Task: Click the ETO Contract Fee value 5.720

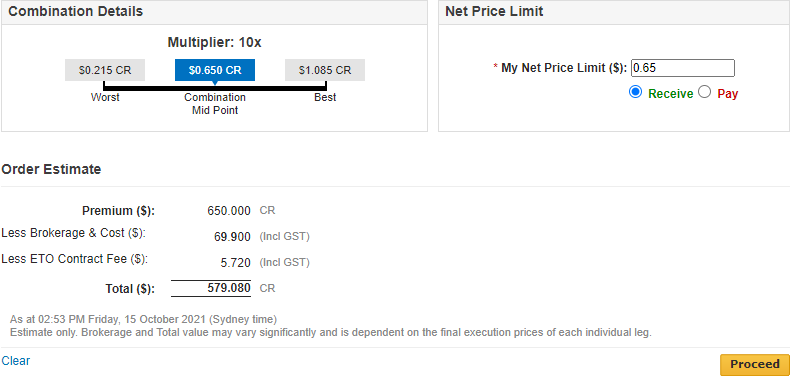Action: coord(236,263)
